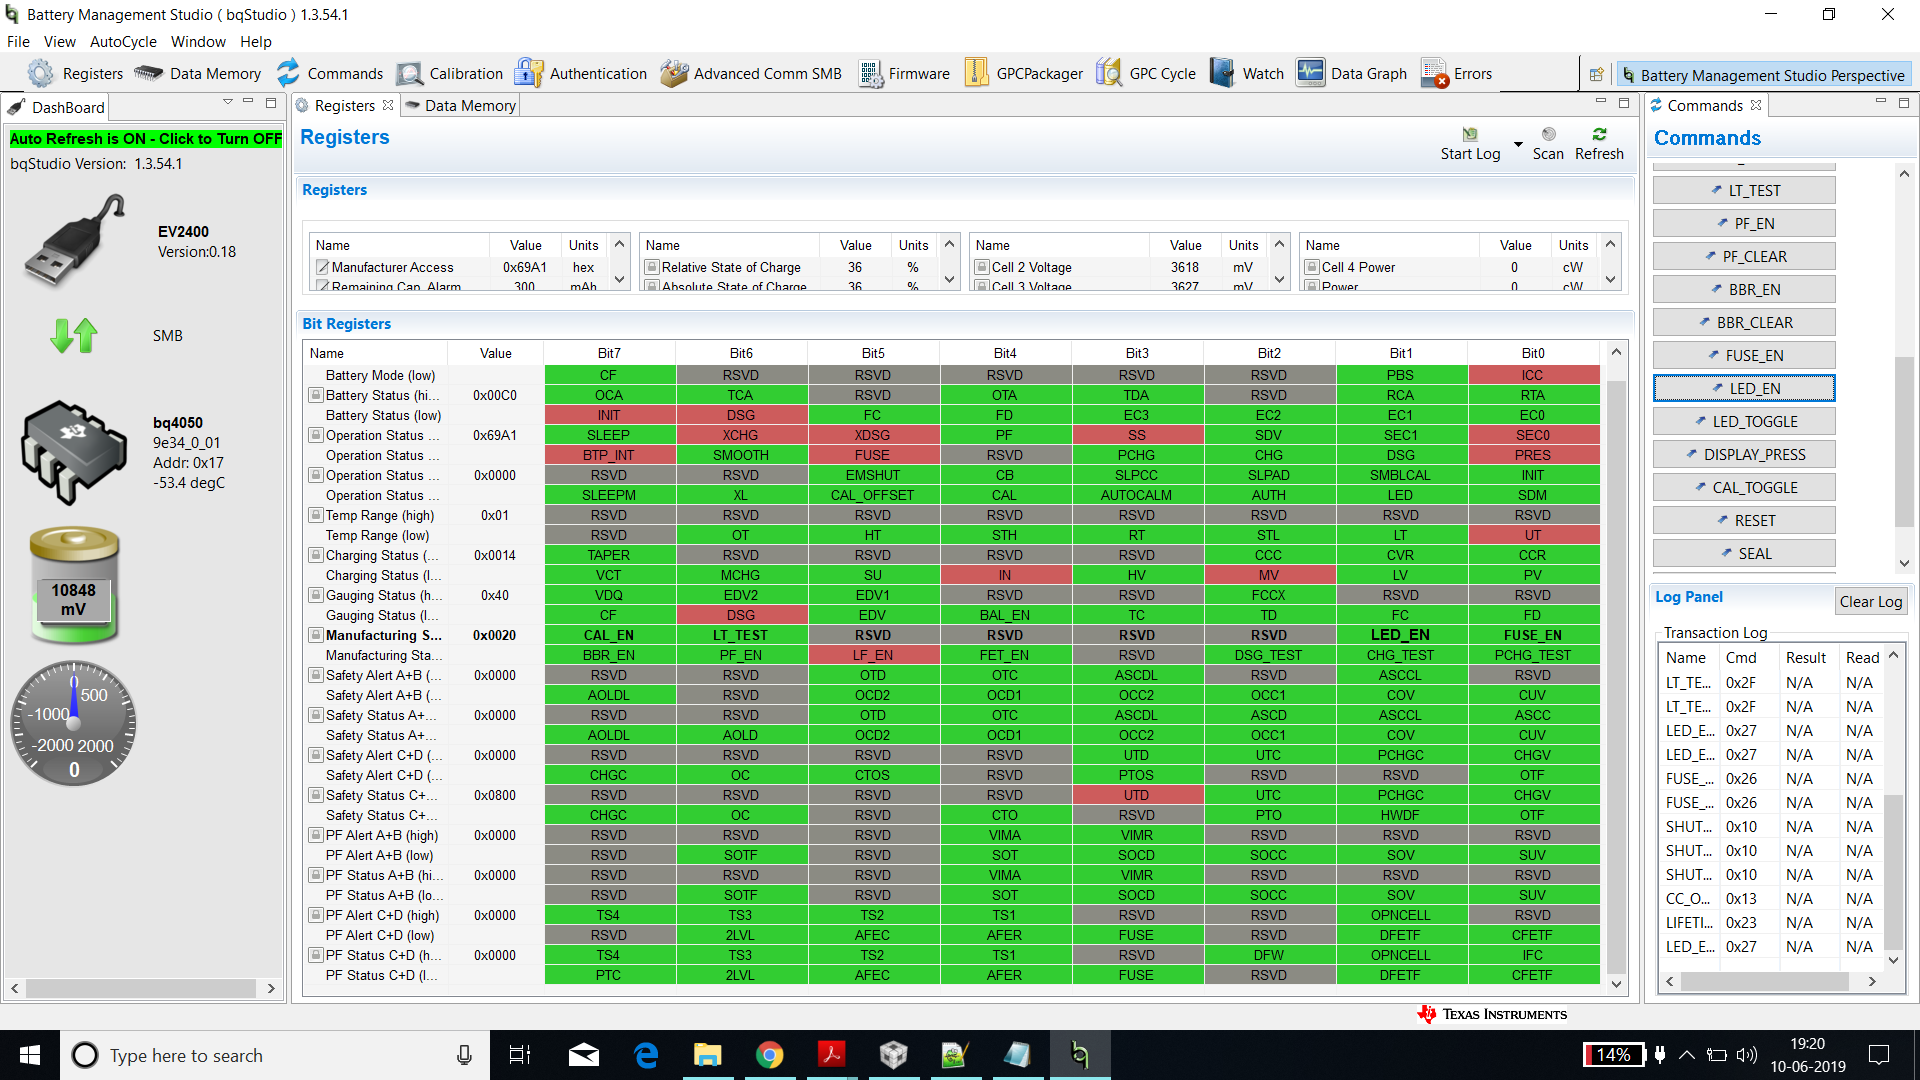Toggle Auto Refresh ON/OFF banner
This screenshot has height=1080, width=1920.
click(x=146, y=139)
